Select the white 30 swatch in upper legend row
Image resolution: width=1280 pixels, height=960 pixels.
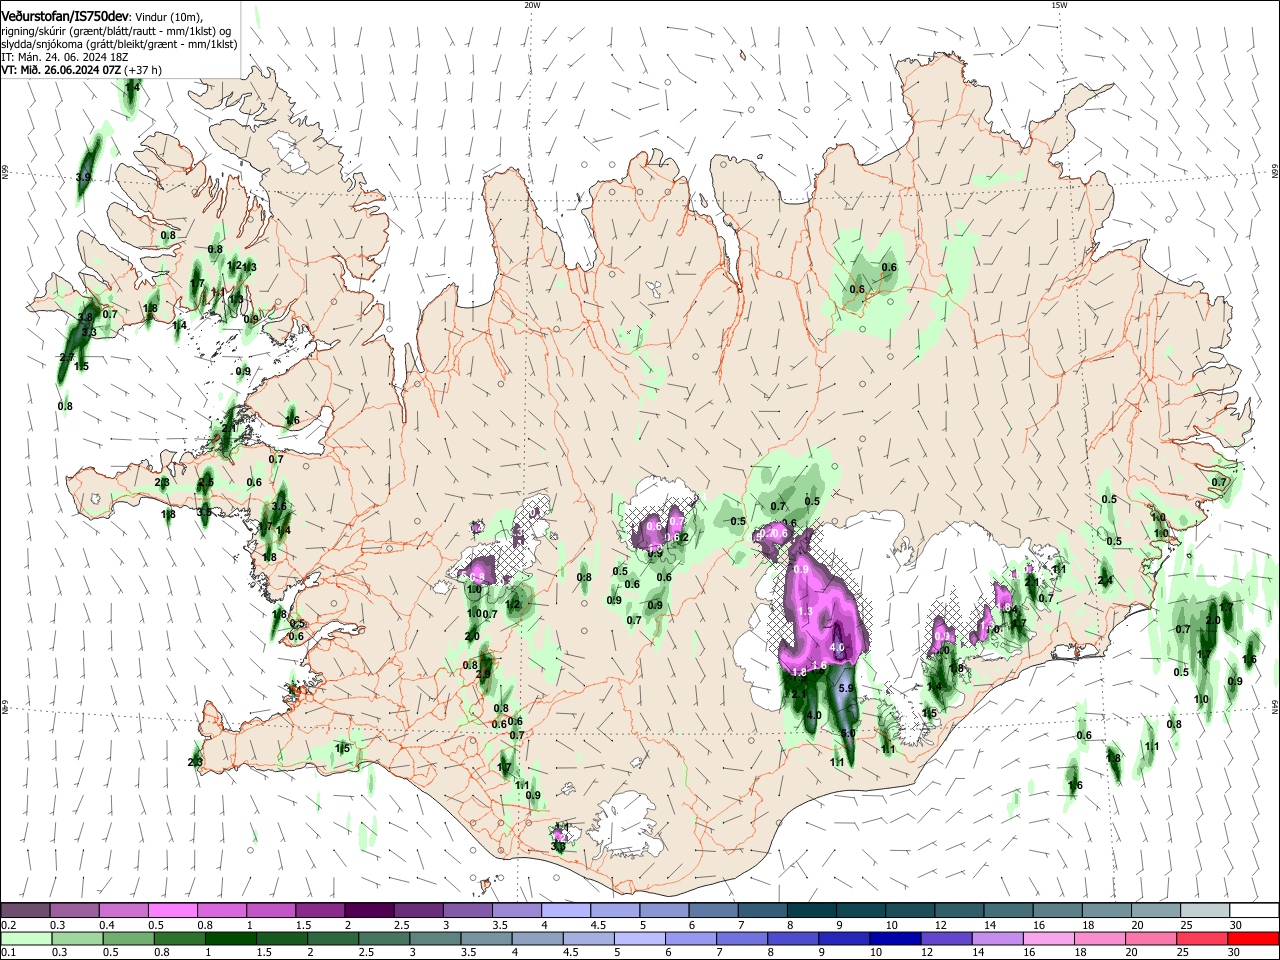pyautogui.click(x=1254, y=911)
